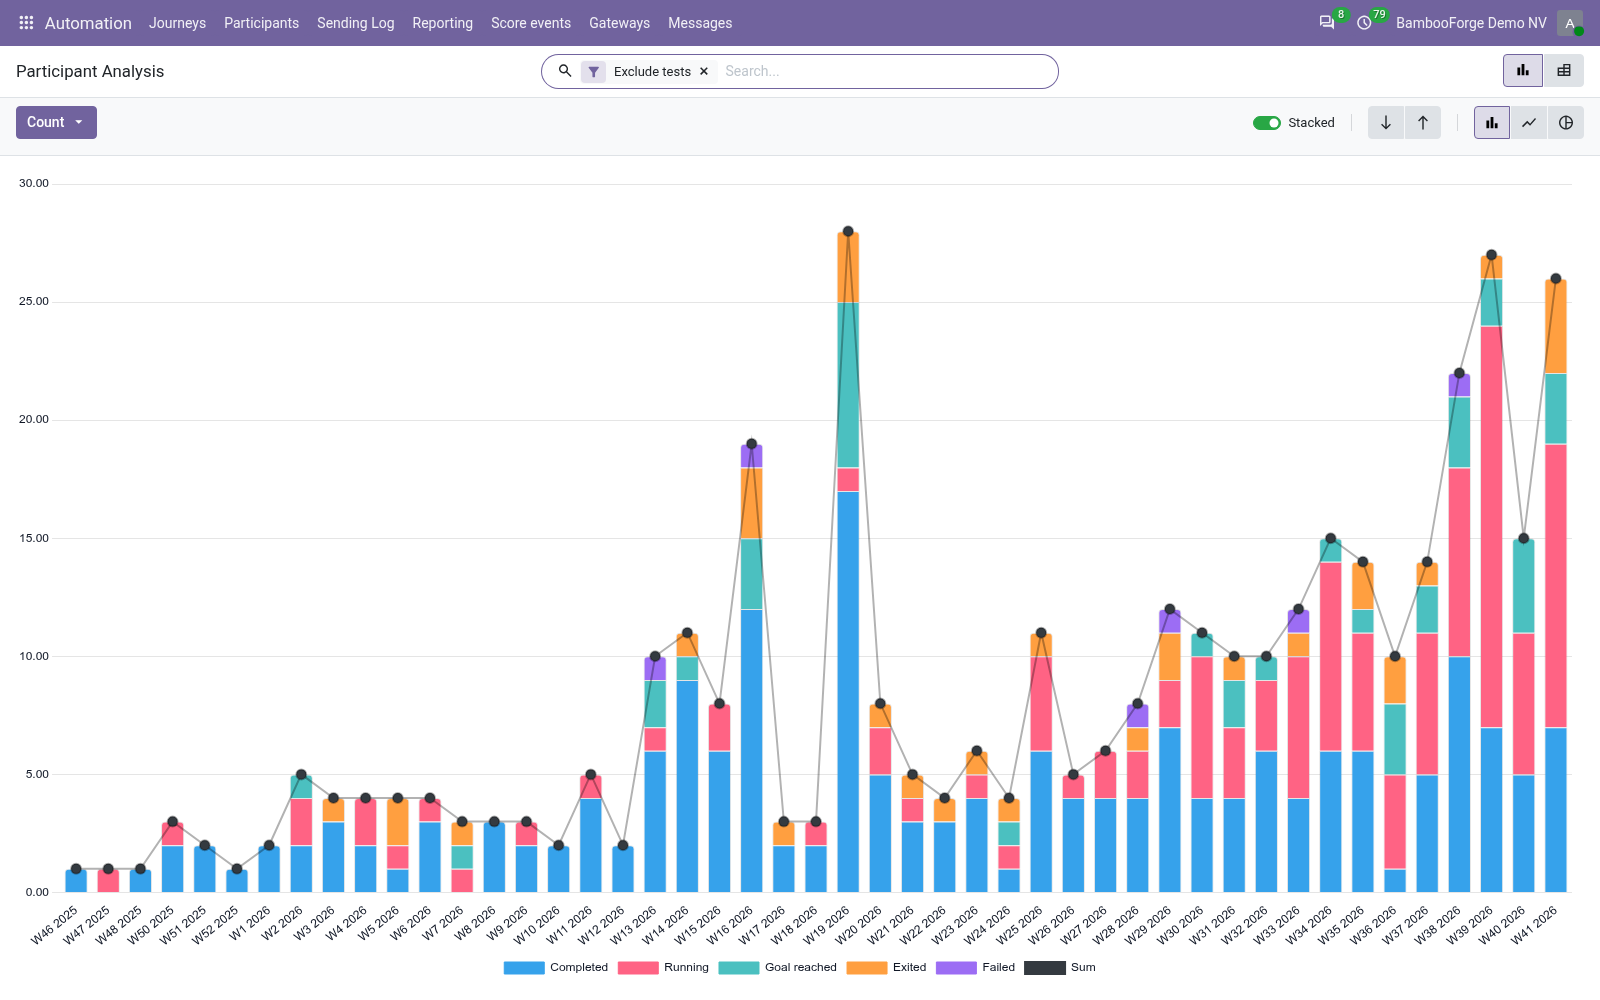Click the filter funnel icon

click(x=594, y=72)
